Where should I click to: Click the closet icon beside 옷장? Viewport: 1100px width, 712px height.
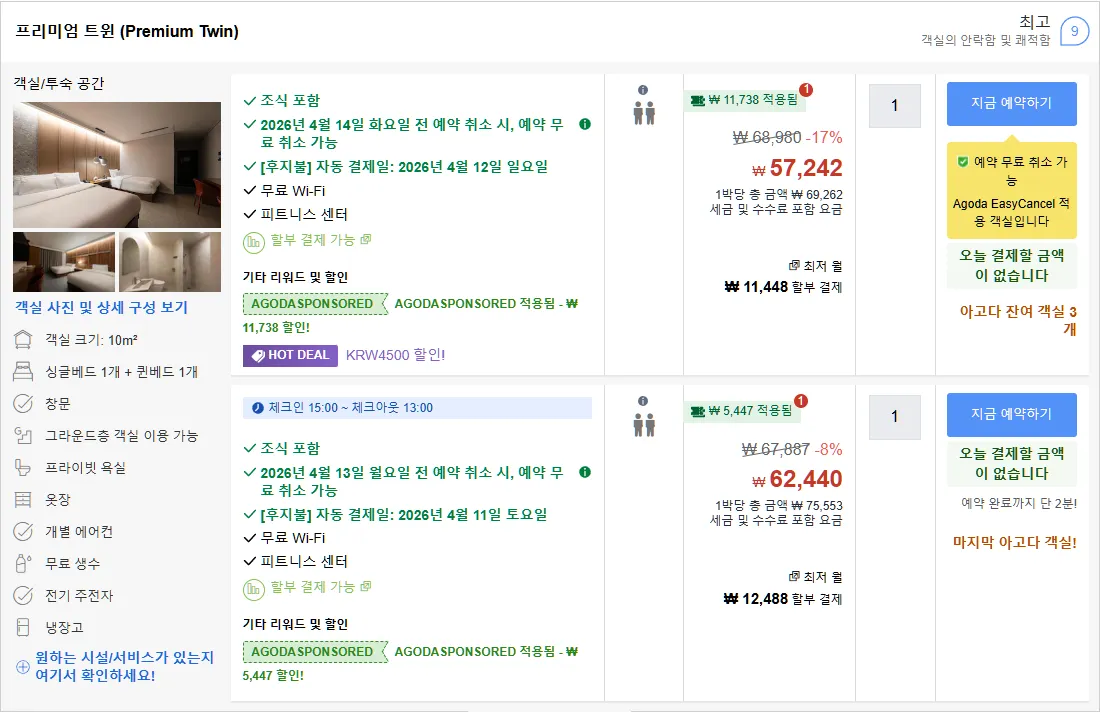(23, 499)
